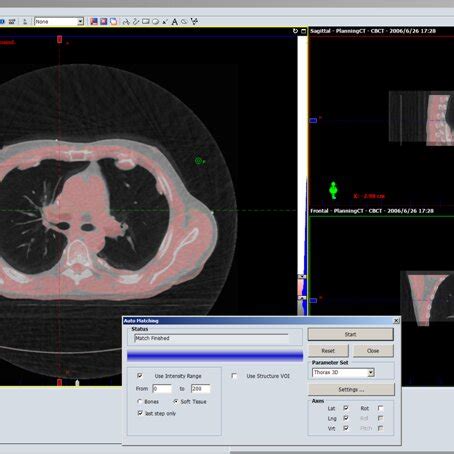Select the ellipse drawing tool
454x454 pixels.
point(155,22)
